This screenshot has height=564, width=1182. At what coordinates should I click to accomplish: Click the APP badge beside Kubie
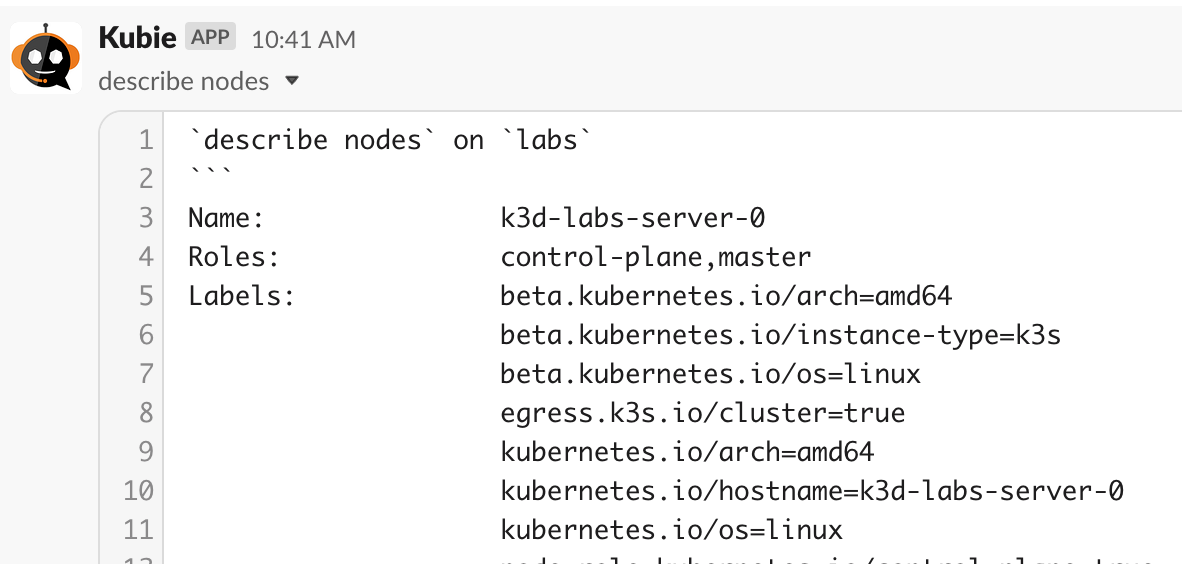coord(210,37)
